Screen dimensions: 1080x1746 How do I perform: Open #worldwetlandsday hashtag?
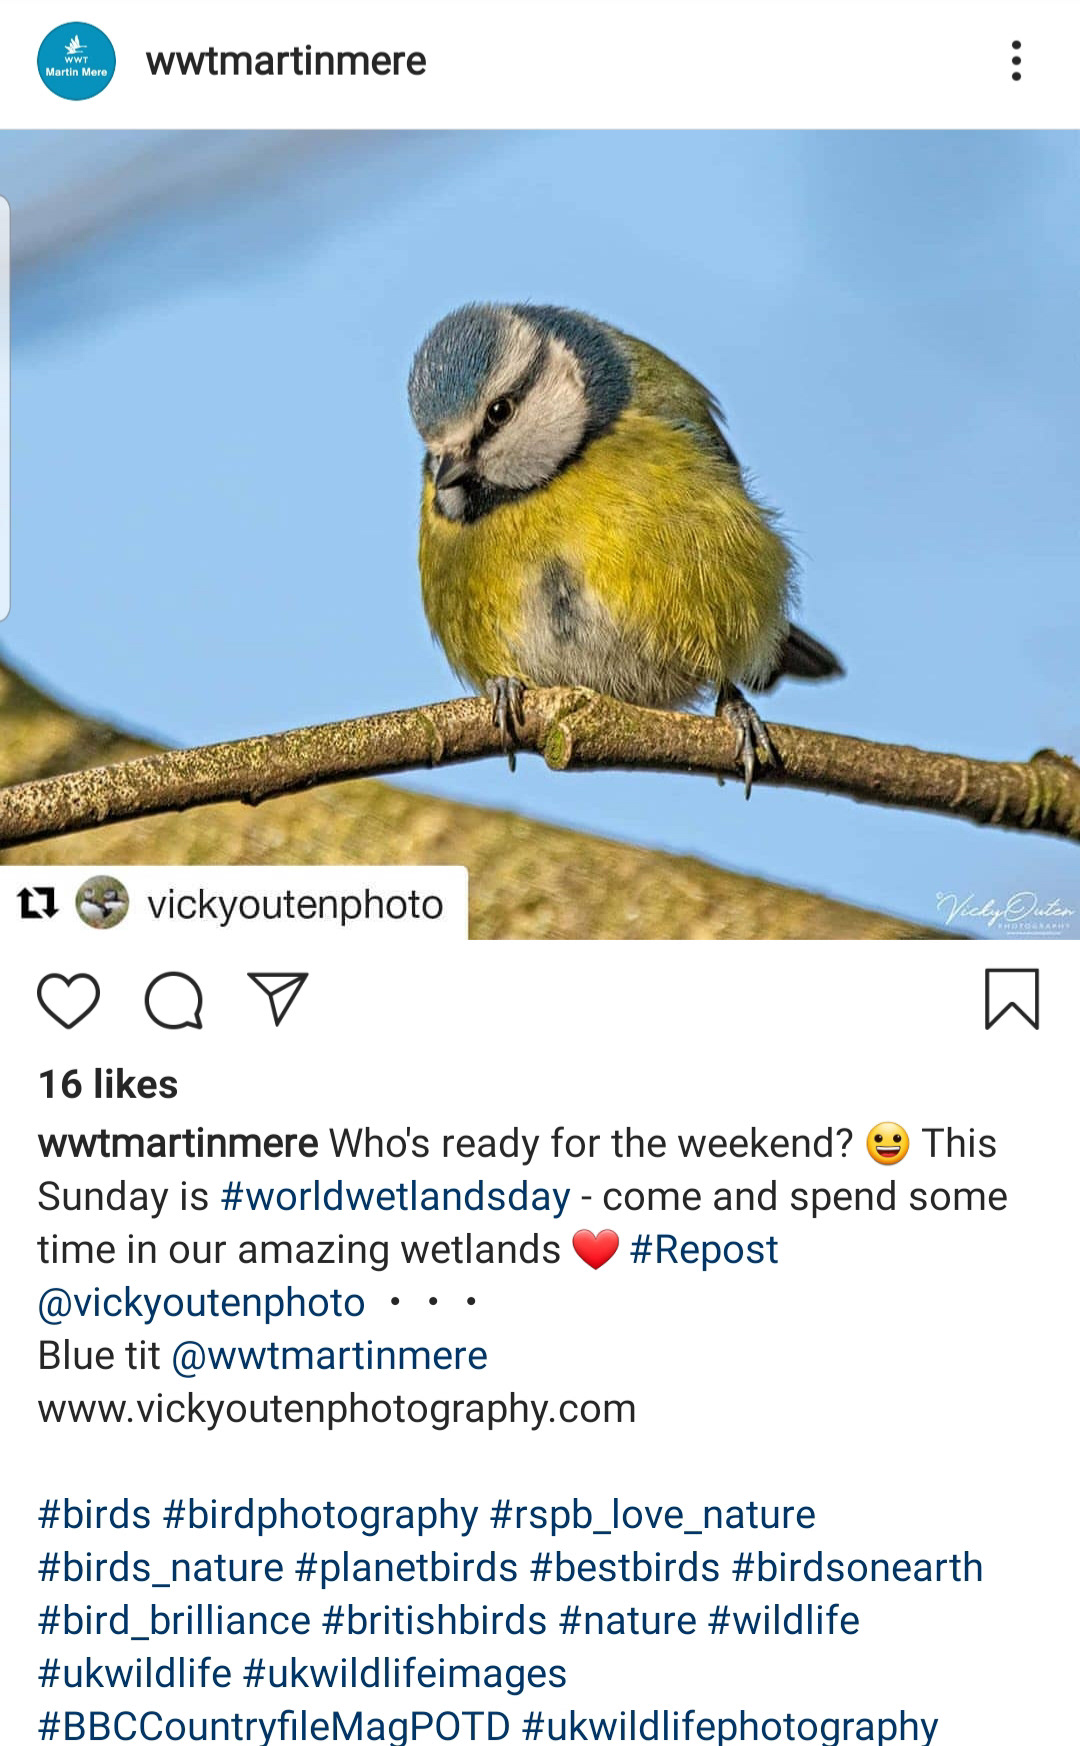pos(395,1196)
